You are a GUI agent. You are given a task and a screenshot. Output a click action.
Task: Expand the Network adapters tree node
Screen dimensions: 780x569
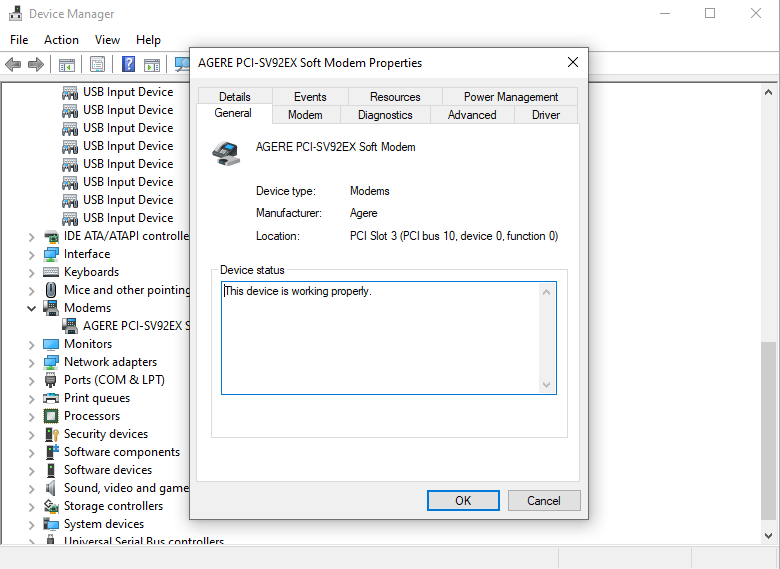pyautogui.click(x=31, y=363)
